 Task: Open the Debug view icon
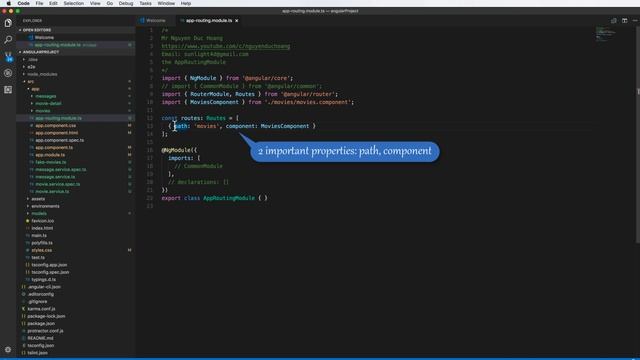[x=8, y=73]
